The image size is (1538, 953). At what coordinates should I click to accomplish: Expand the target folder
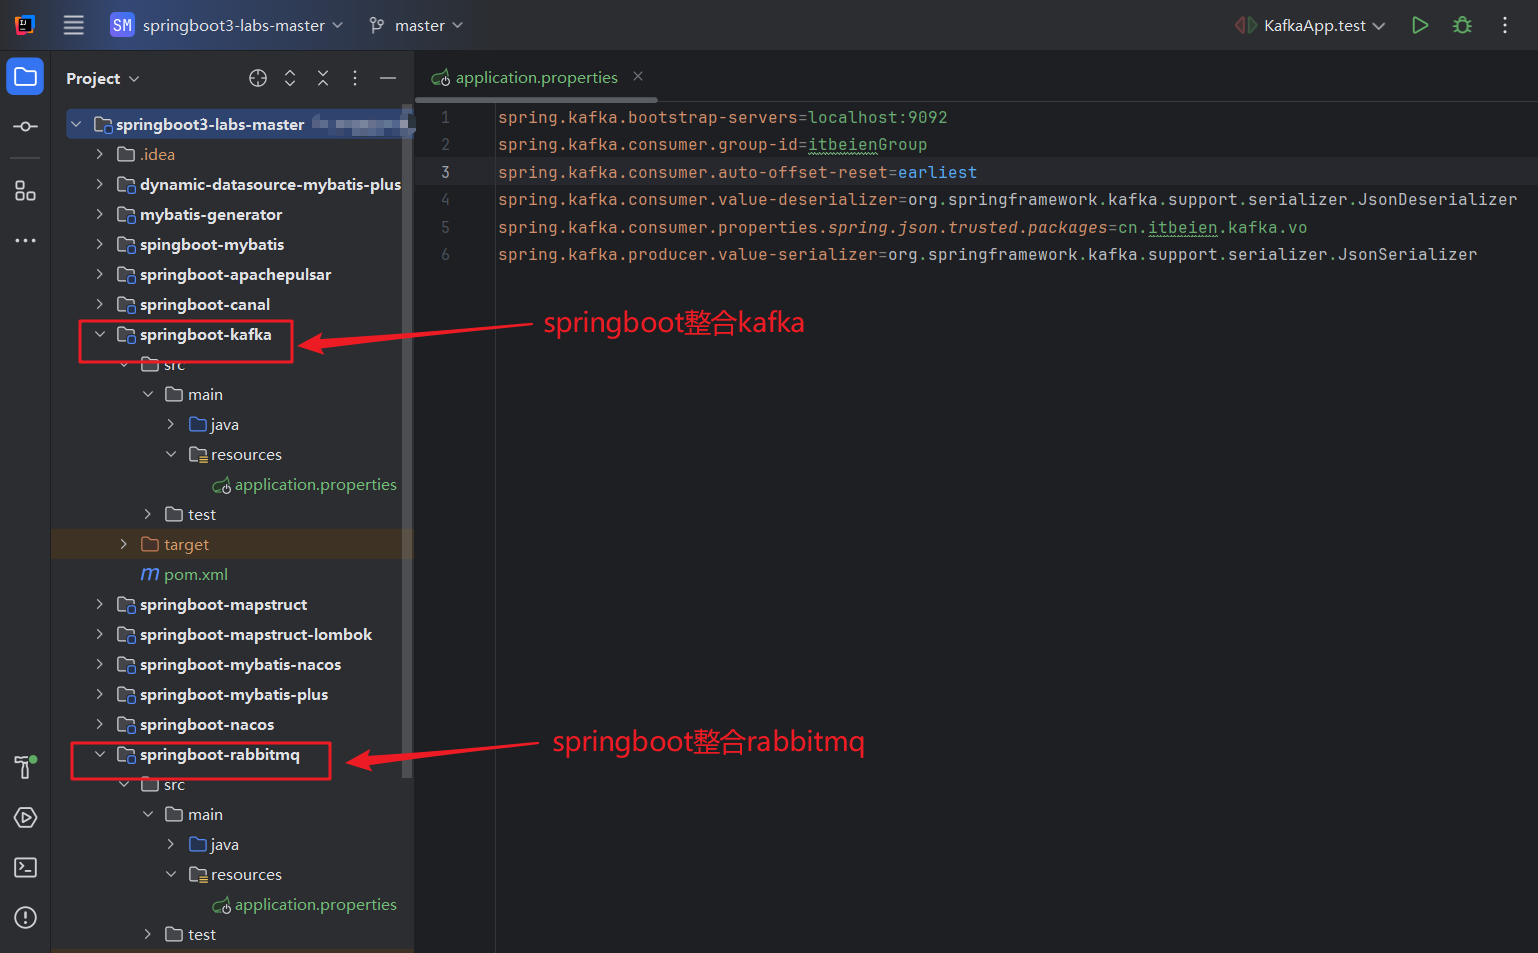124,544
